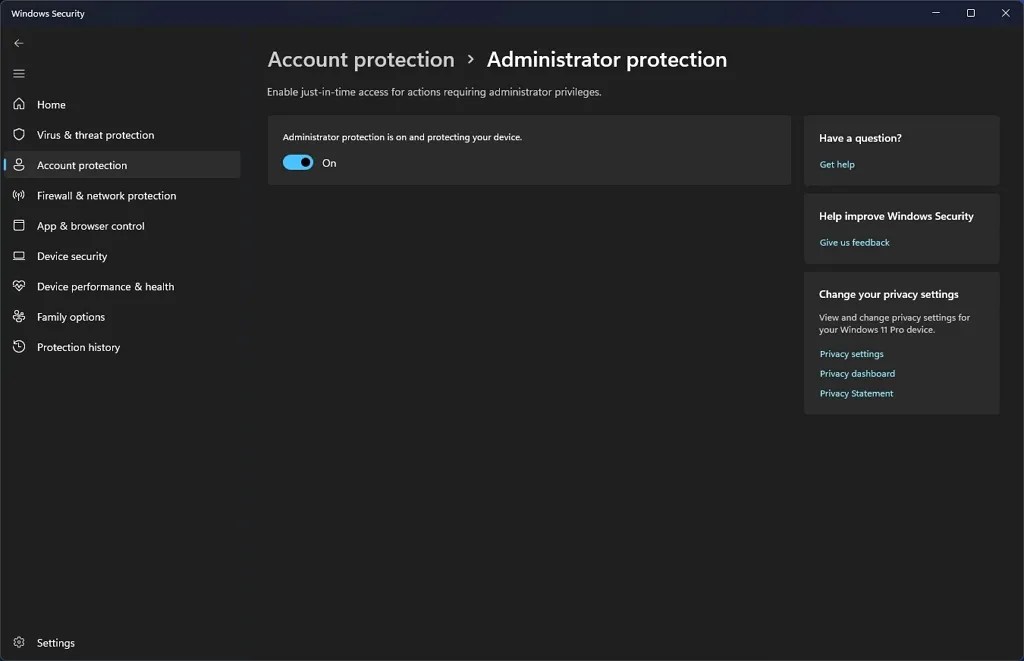Viewport: 1024px width, 661px height.
Task: Click the Windows Security title bar text
Action: click(x=48, y=13)
